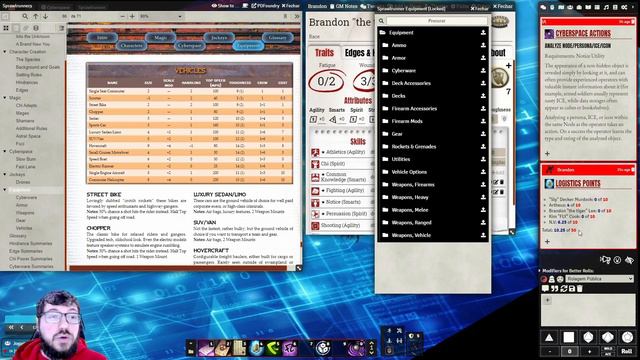Click the Glossary nav button in PDF
Image resolution: width=640 pixels, height=360 pixels.
pyautogui.click(x=277, y=38)
